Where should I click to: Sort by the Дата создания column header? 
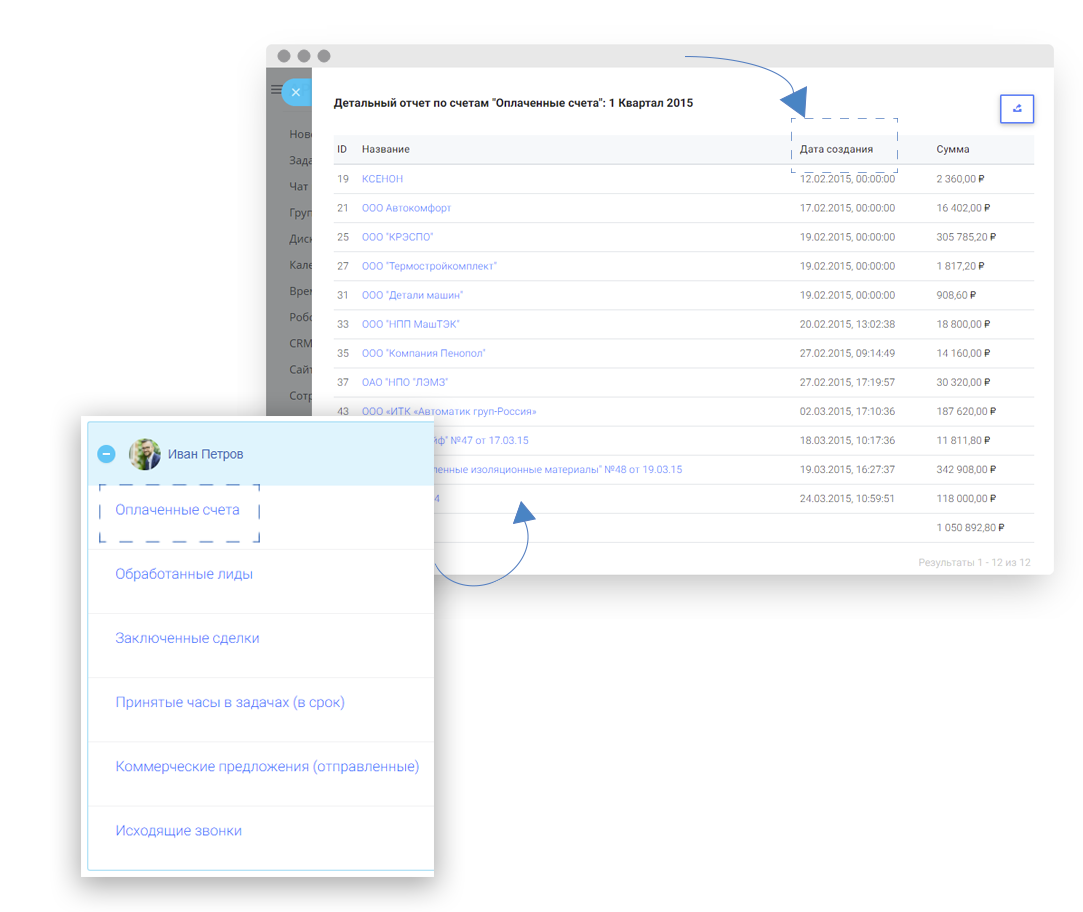click(836, 149)
